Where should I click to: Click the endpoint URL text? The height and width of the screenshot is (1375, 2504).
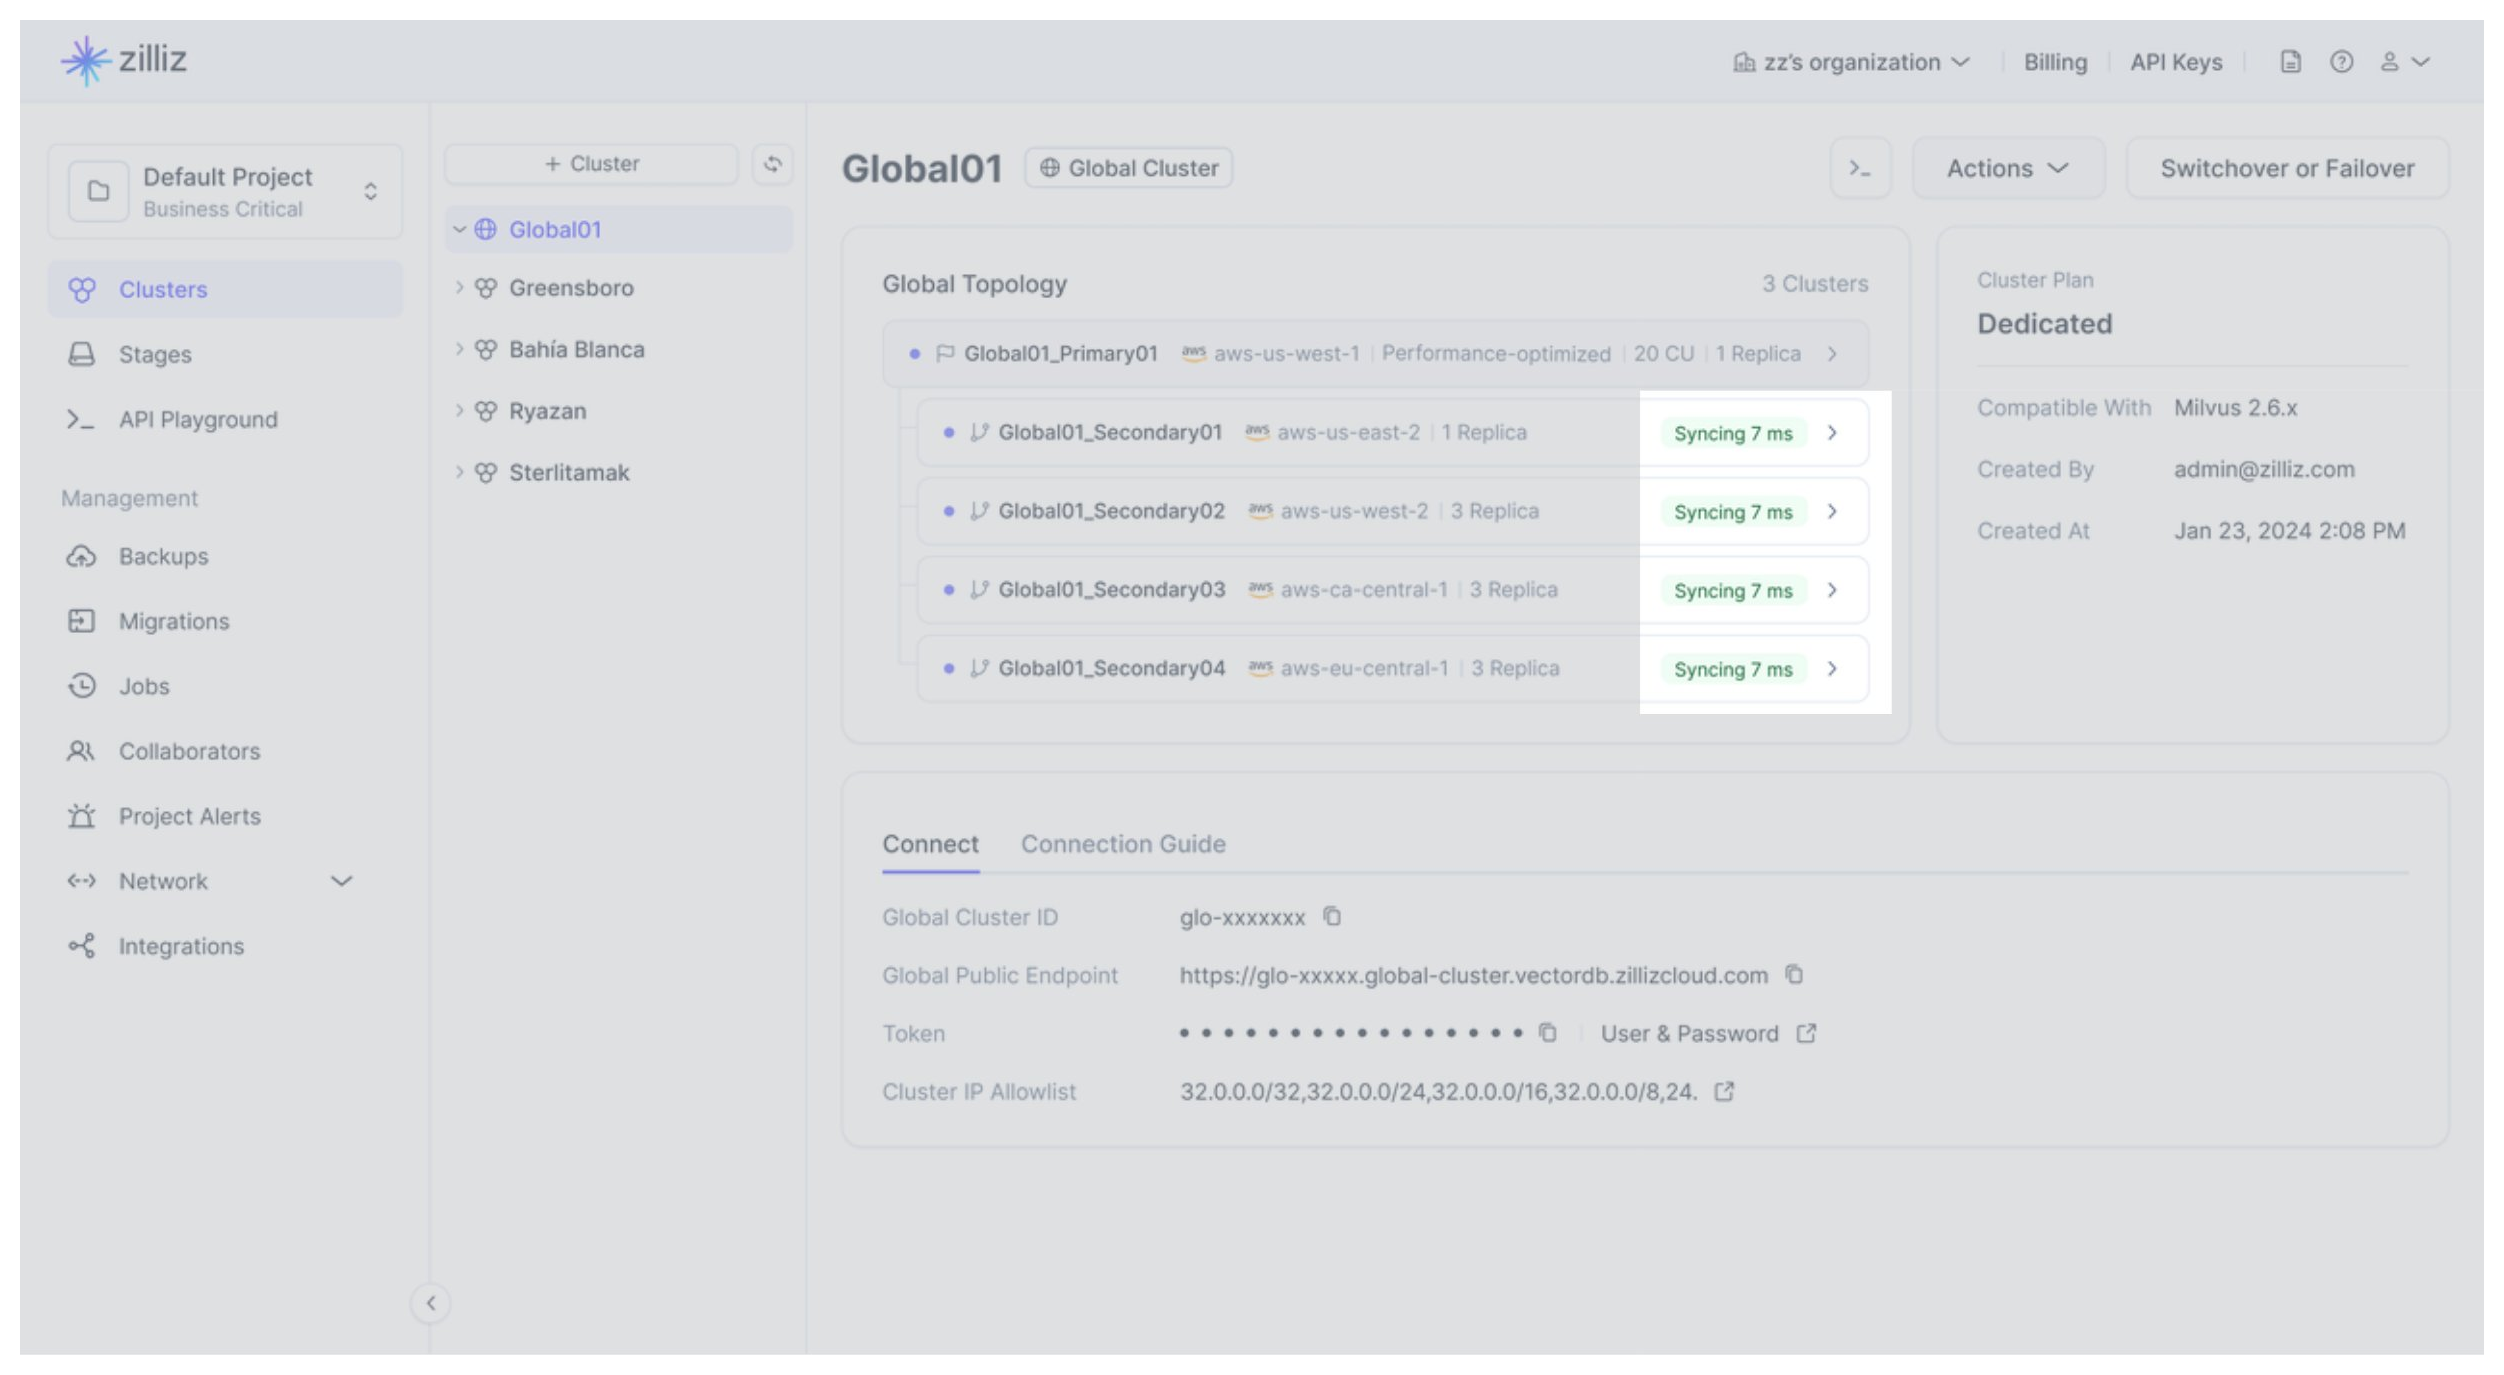click(x=1473, y=975)
